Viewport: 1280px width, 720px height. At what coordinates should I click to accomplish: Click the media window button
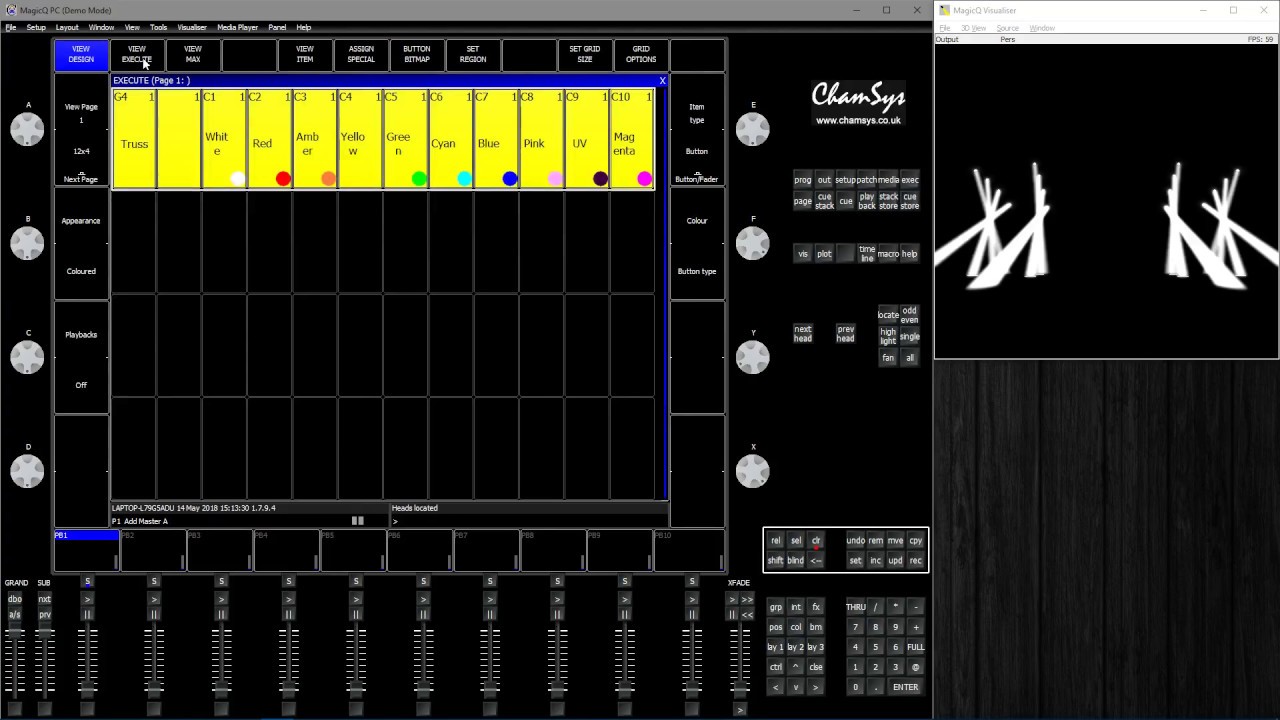(888, 180)
